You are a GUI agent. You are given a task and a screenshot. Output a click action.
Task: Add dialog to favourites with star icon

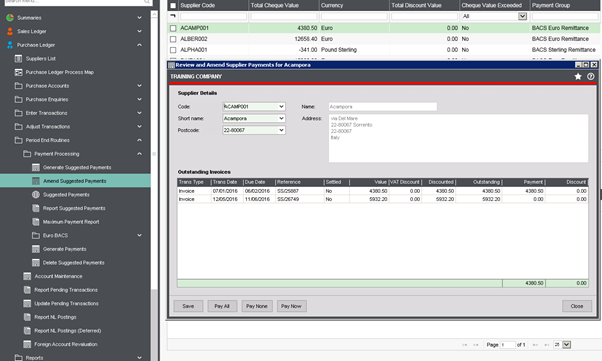point(578,76)
